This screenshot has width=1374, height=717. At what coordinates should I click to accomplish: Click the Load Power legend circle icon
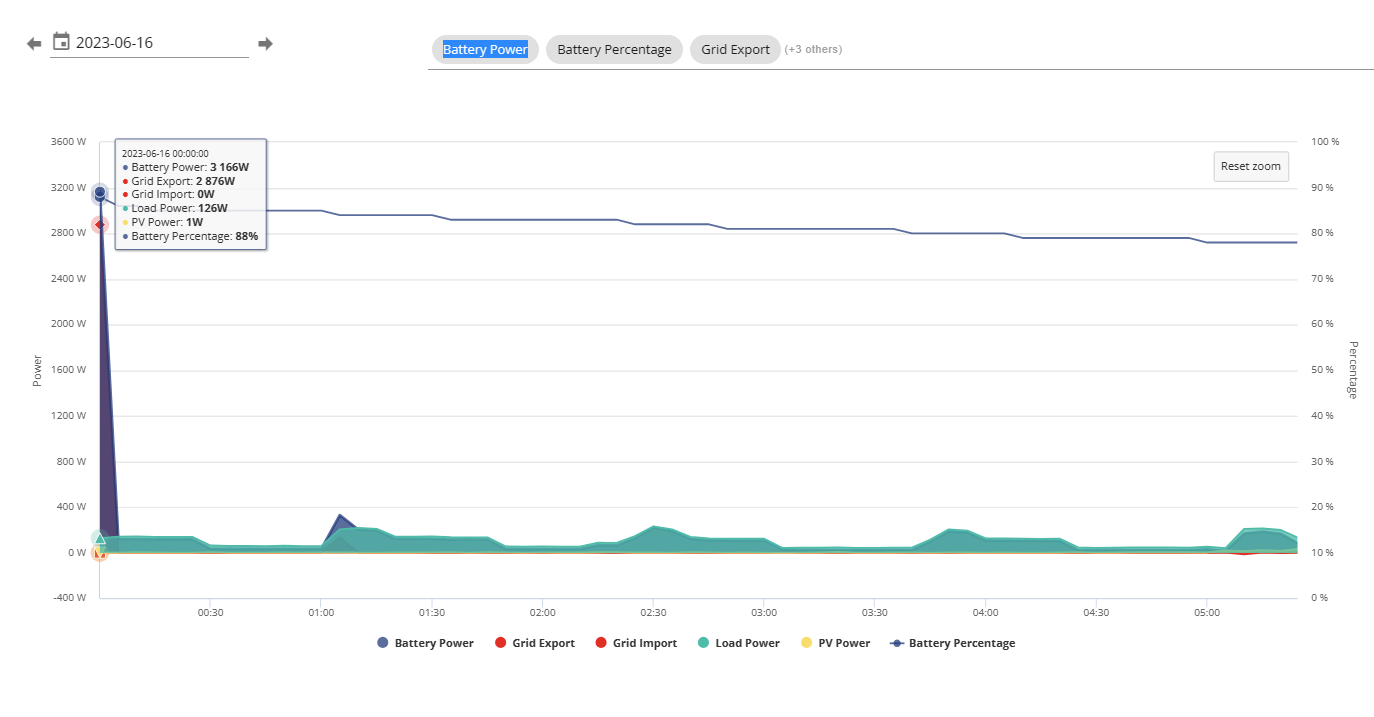(703, 643)
